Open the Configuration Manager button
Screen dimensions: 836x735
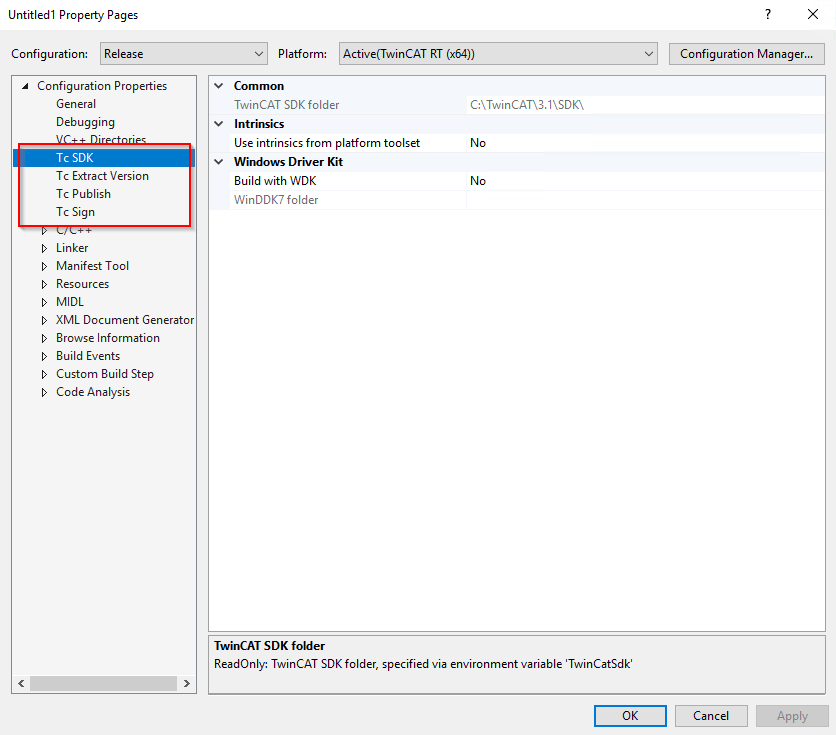(746, 54)
